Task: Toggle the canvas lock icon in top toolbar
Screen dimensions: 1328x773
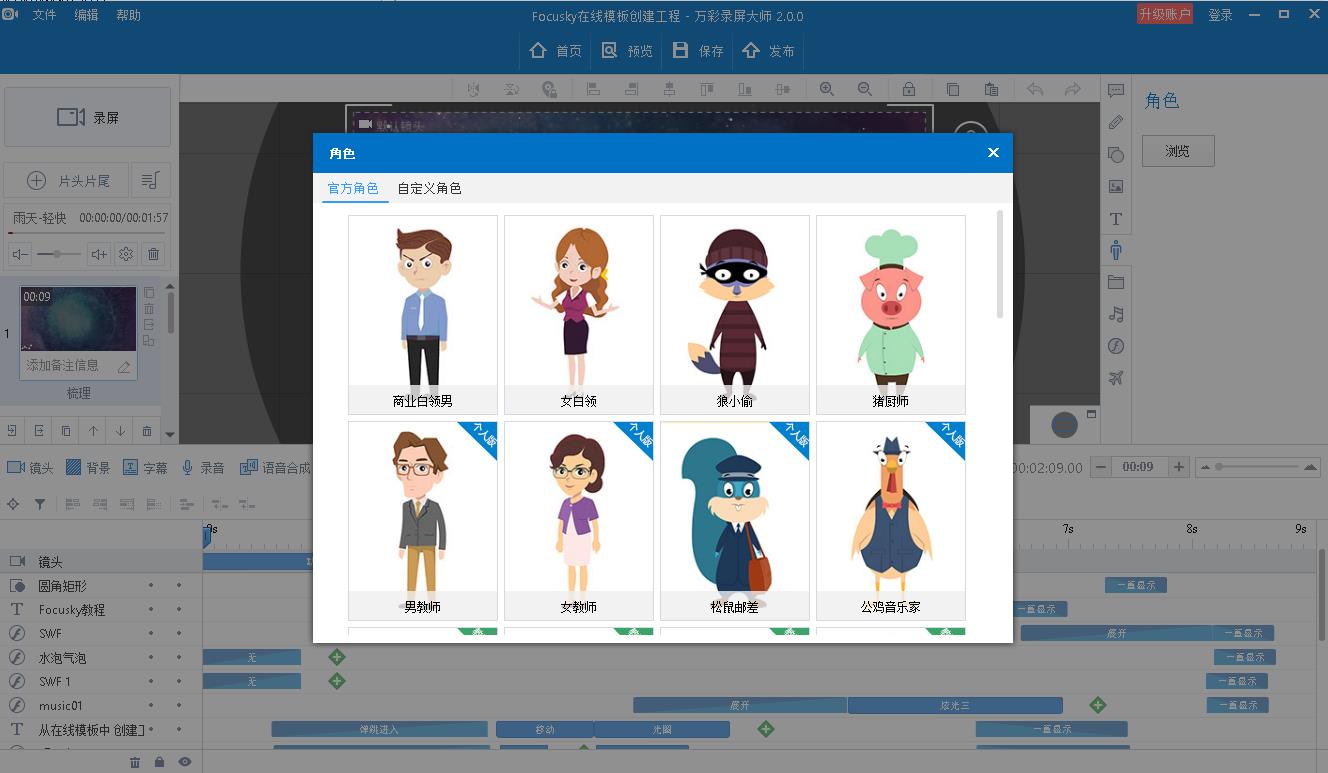Action: click(x=908, y=89)
